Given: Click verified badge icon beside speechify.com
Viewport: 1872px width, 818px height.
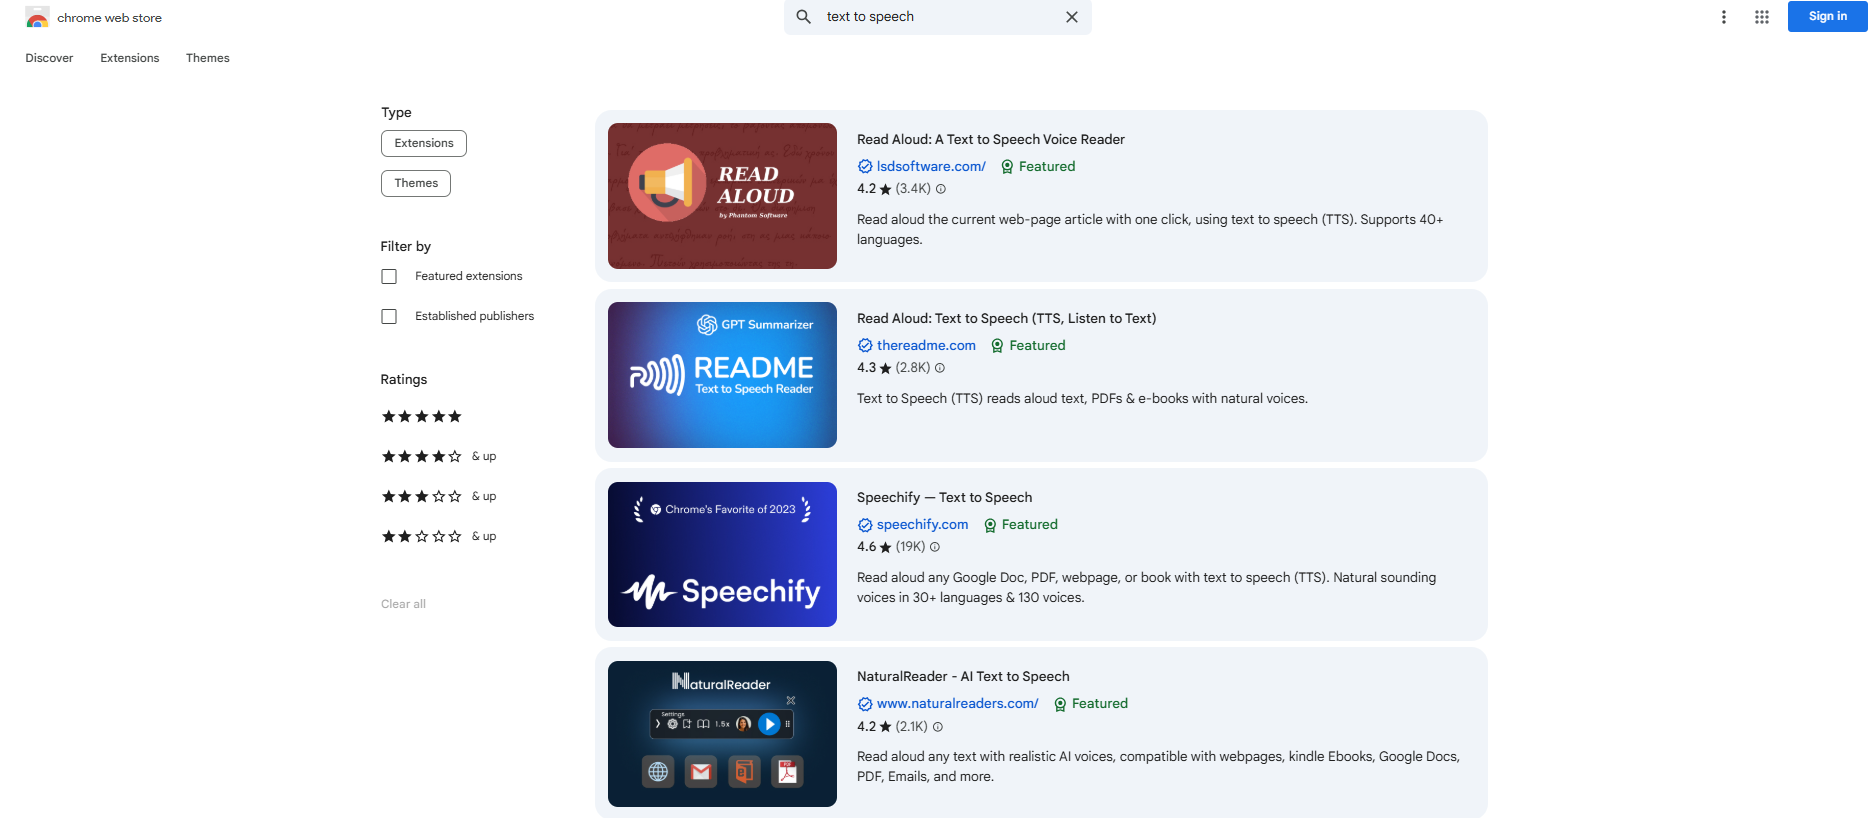Looking at the screenshot, I should (x=865, y=525).
